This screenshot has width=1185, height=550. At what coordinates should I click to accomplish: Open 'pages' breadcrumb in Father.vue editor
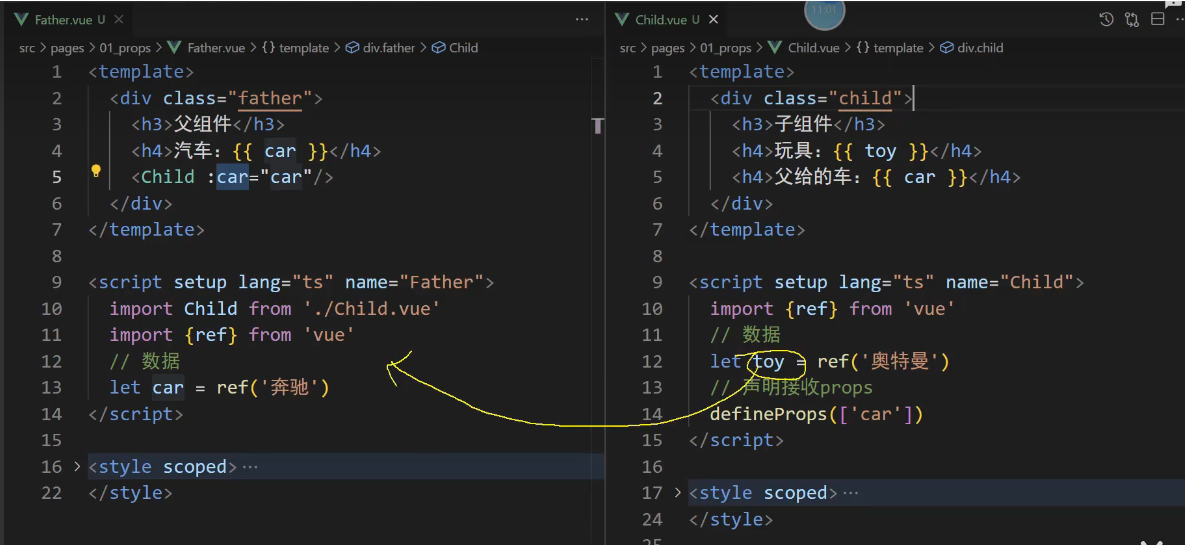tap(67, 48)
